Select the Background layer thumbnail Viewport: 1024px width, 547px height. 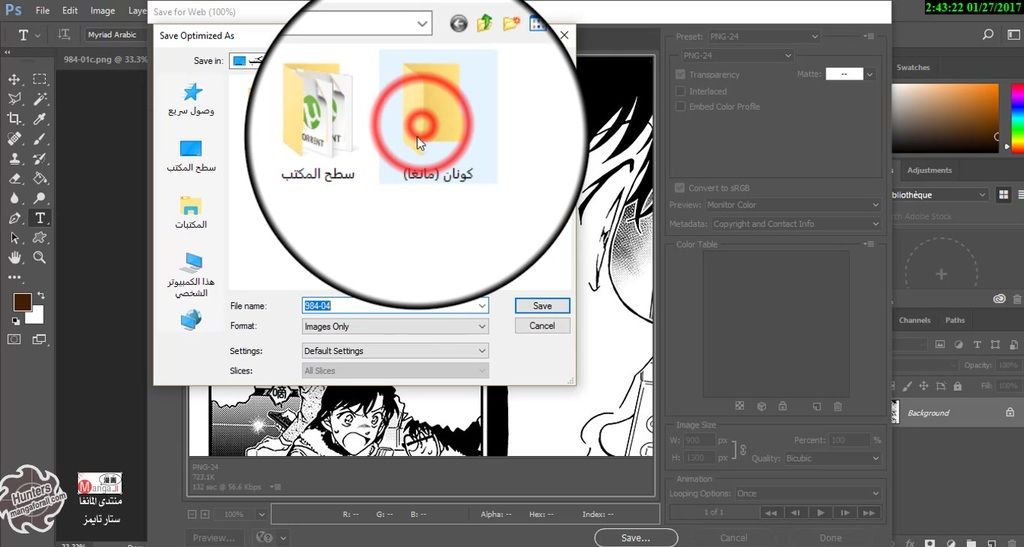[x=895, y=413]
